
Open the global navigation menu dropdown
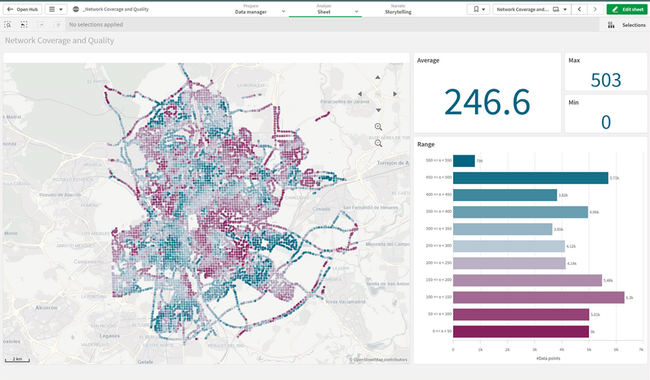[56, 9]
